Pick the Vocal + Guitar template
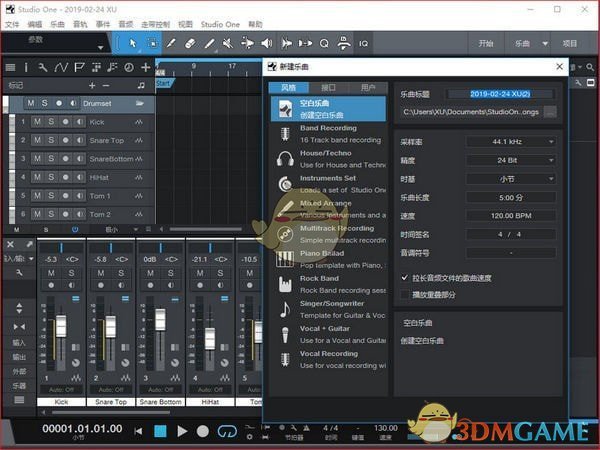The height and width of the screenshot is (450, 600). [x=328, y=334]
